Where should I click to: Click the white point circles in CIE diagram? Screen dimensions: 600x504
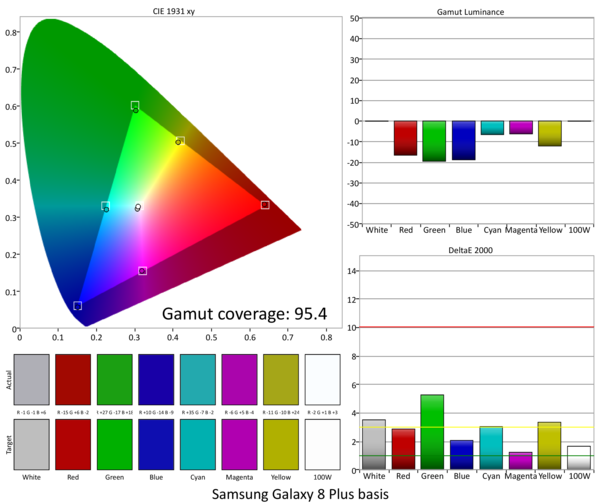(x=138, y=208)
